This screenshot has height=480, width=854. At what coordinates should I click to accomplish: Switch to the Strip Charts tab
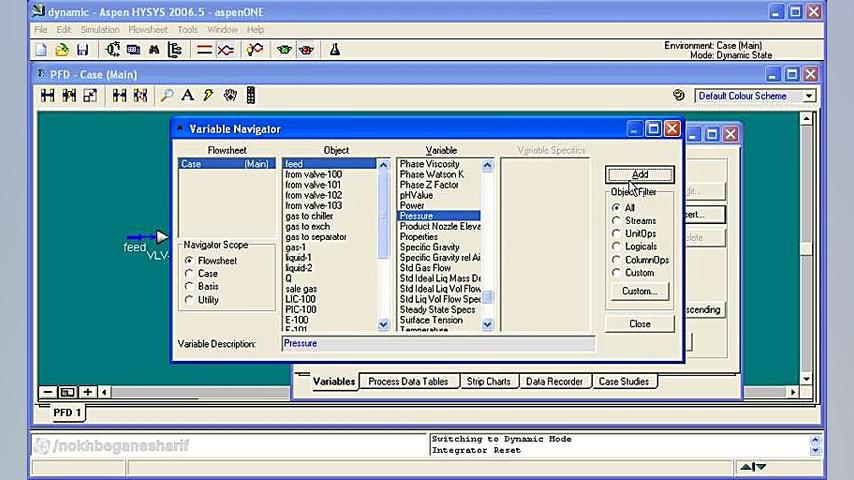point(488,381)
